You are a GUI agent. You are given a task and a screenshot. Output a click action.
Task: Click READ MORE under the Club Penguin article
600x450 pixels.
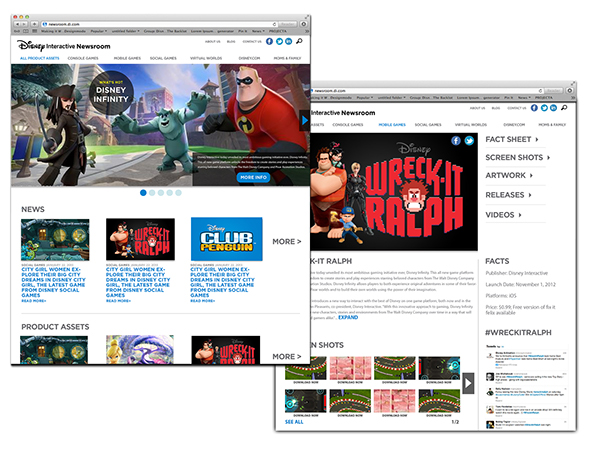point(202,301)
